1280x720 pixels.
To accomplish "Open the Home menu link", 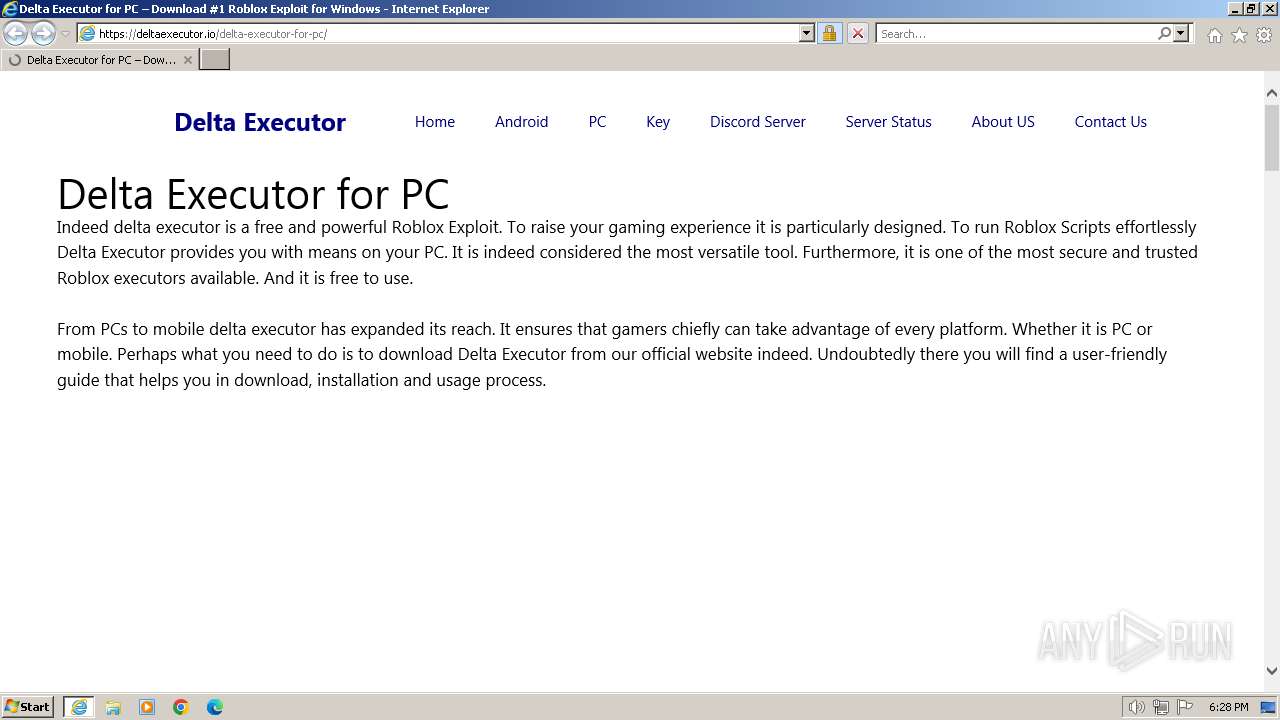I will (435, 122).
